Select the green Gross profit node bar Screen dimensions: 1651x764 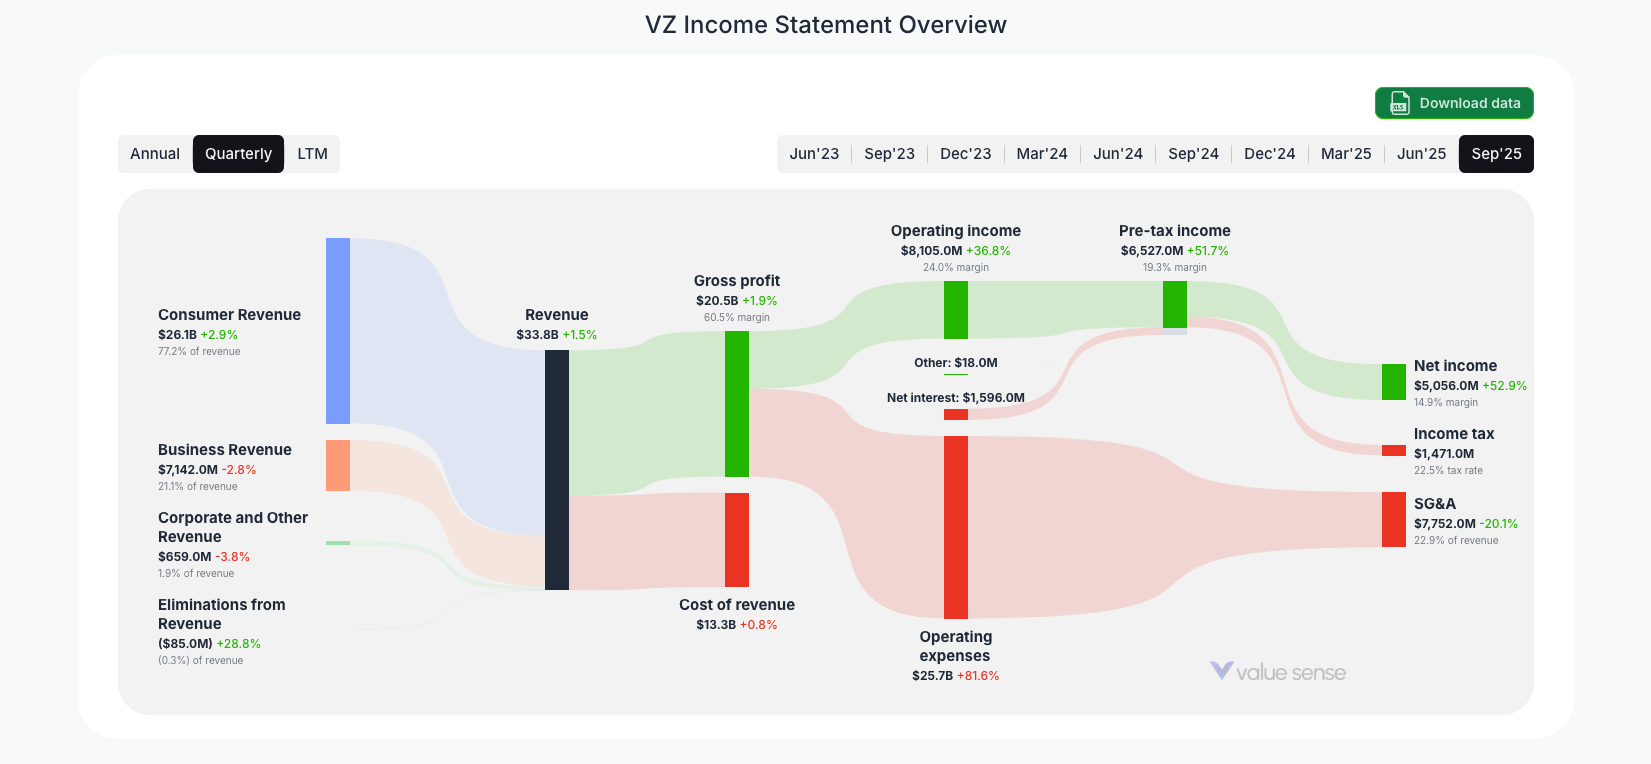click(736, 405)
